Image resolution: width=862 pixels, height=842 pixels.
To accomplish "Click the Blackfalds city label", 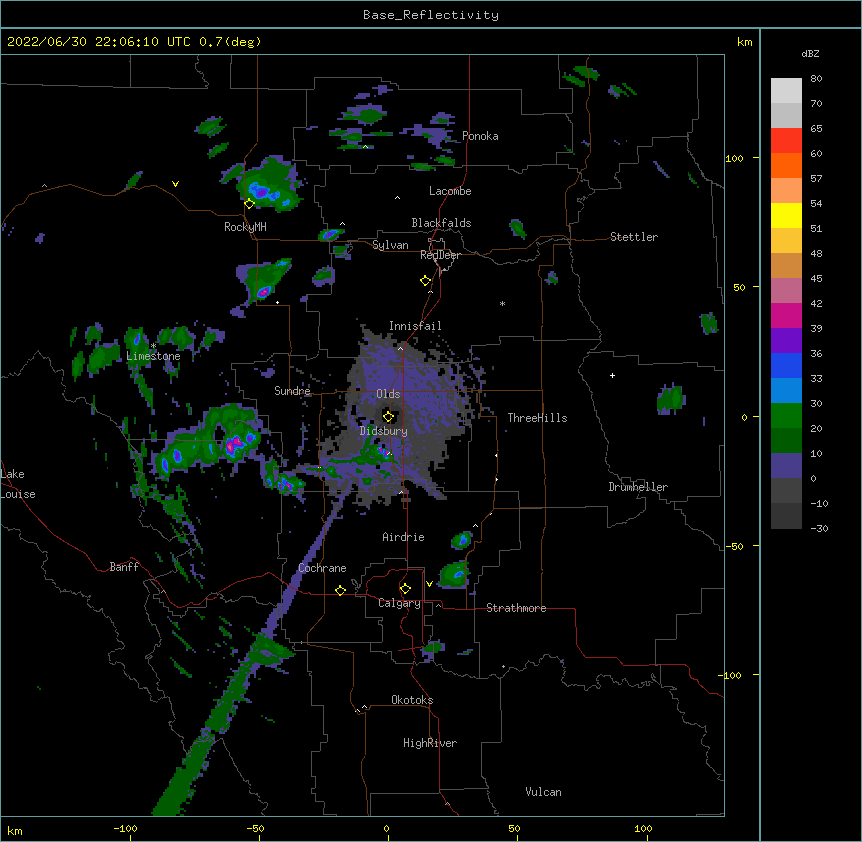I will 441,223.
